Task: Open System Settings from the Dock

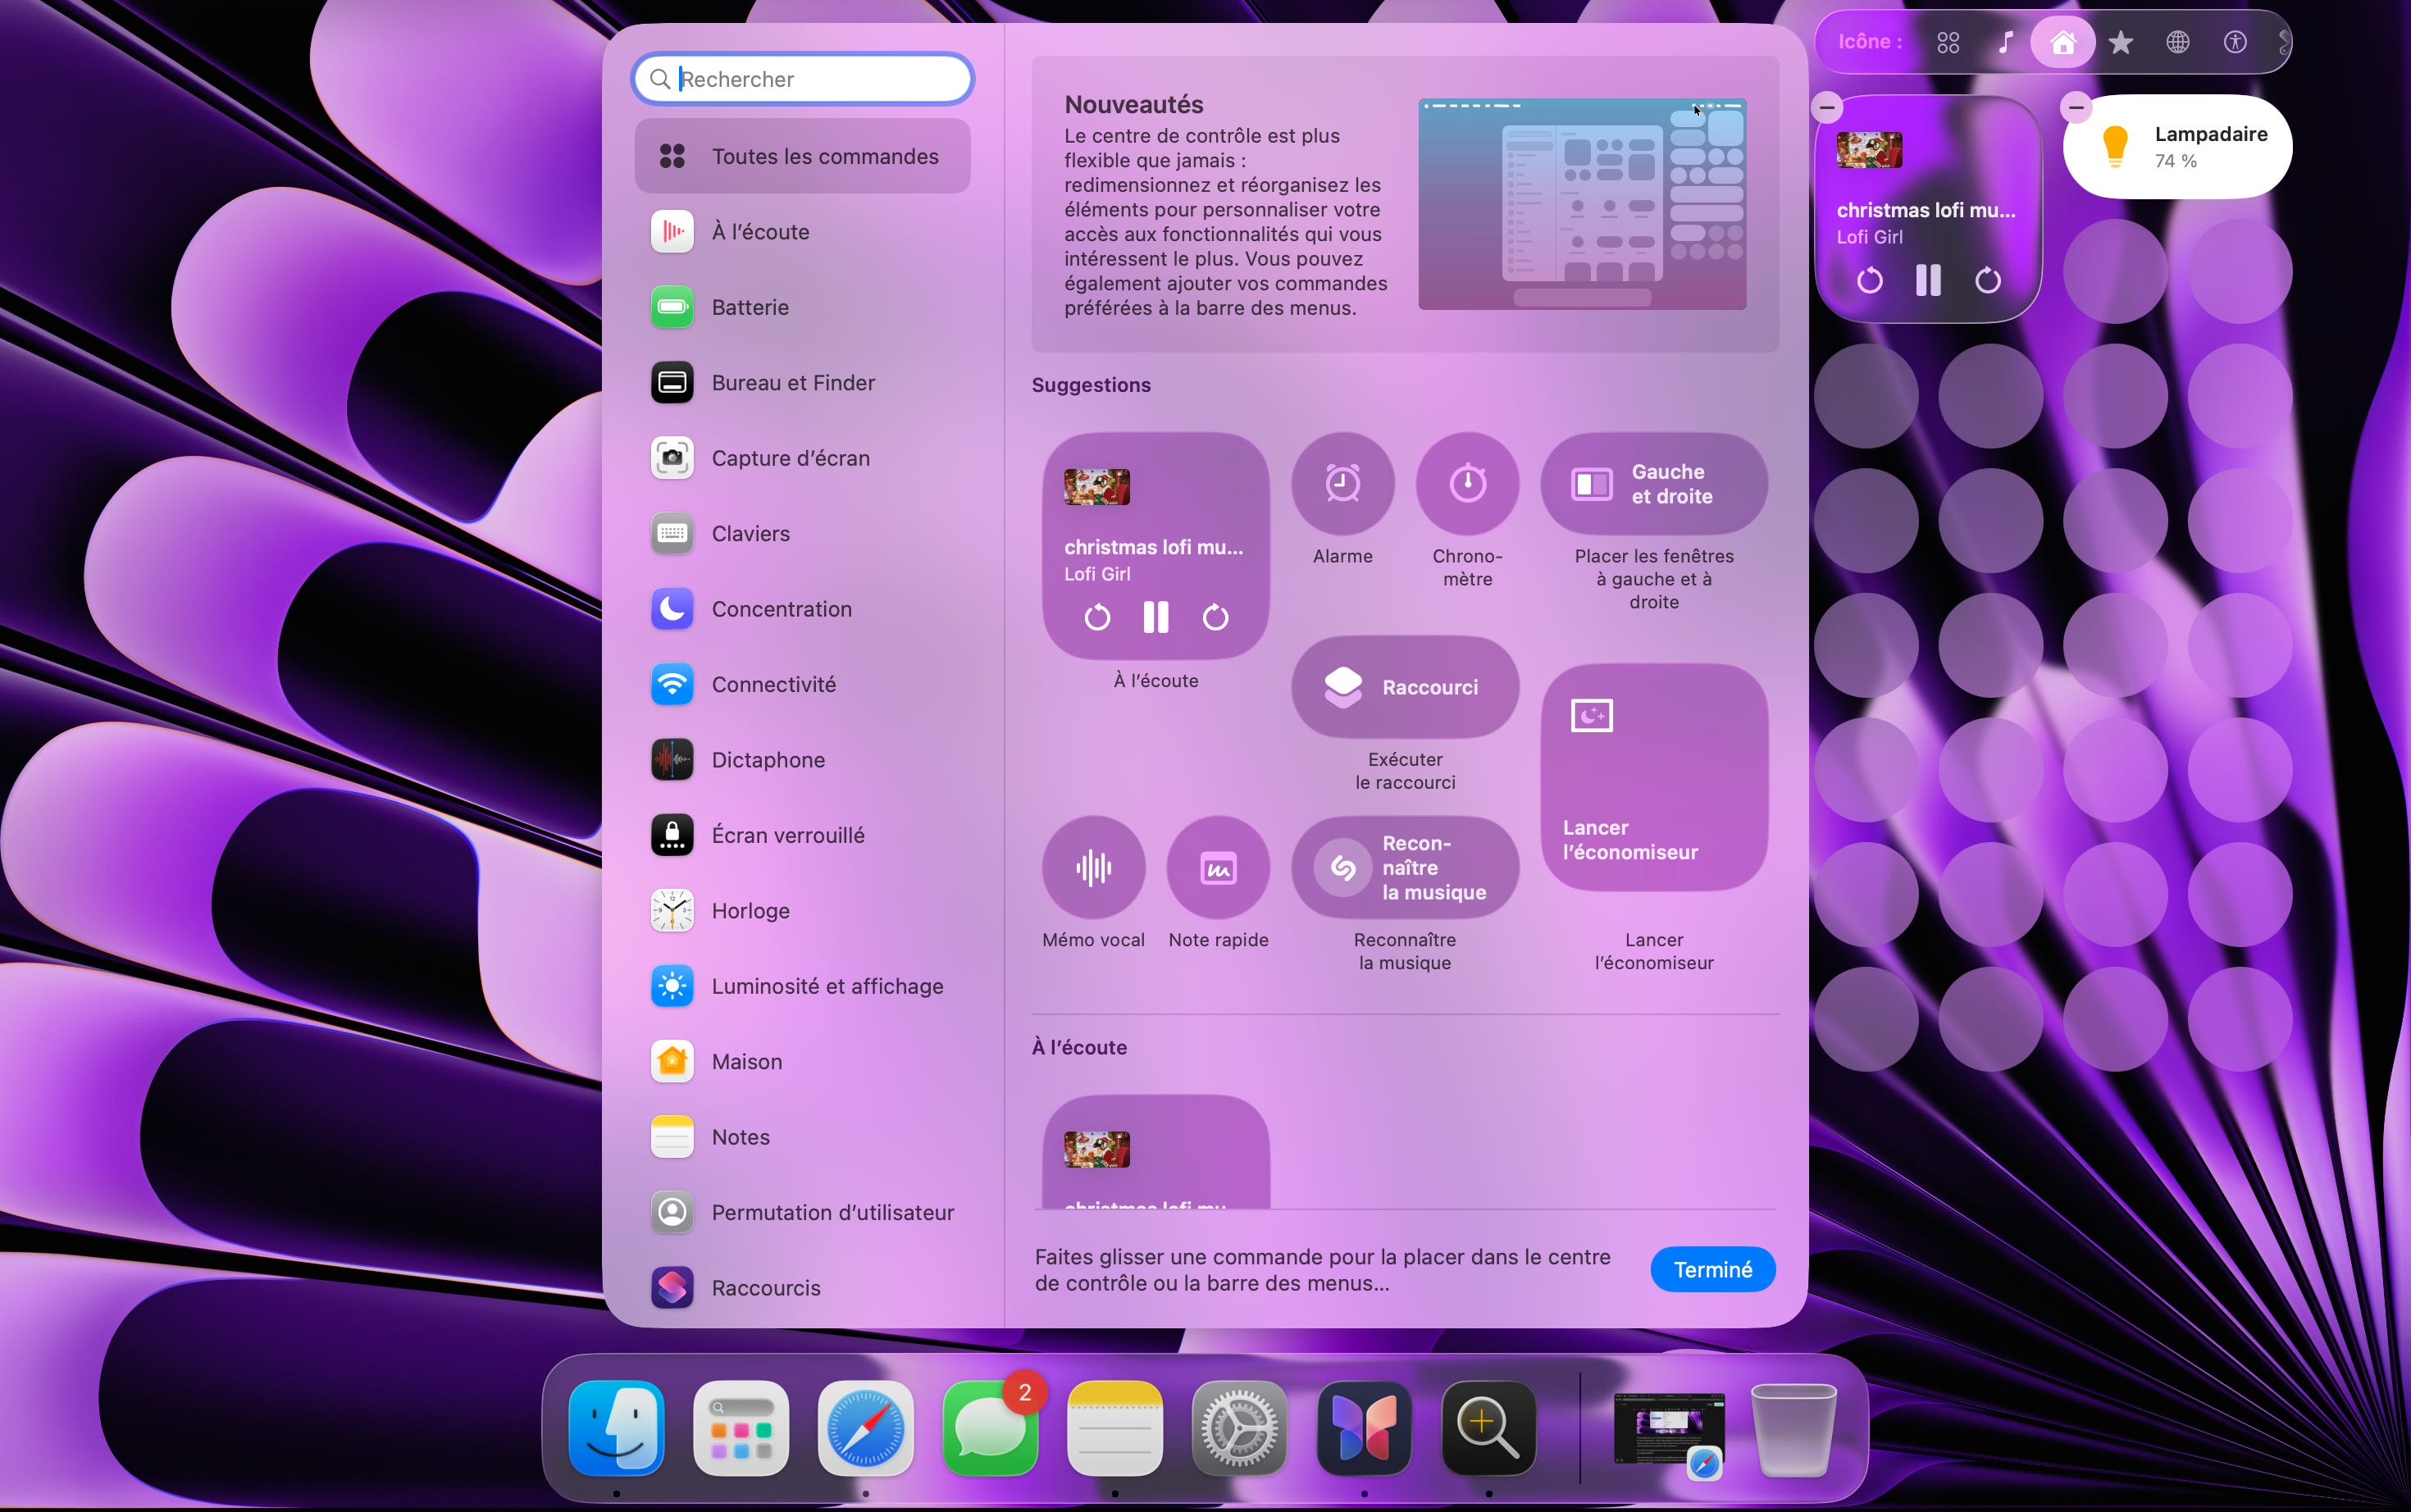Action: coord(1239,1428)
